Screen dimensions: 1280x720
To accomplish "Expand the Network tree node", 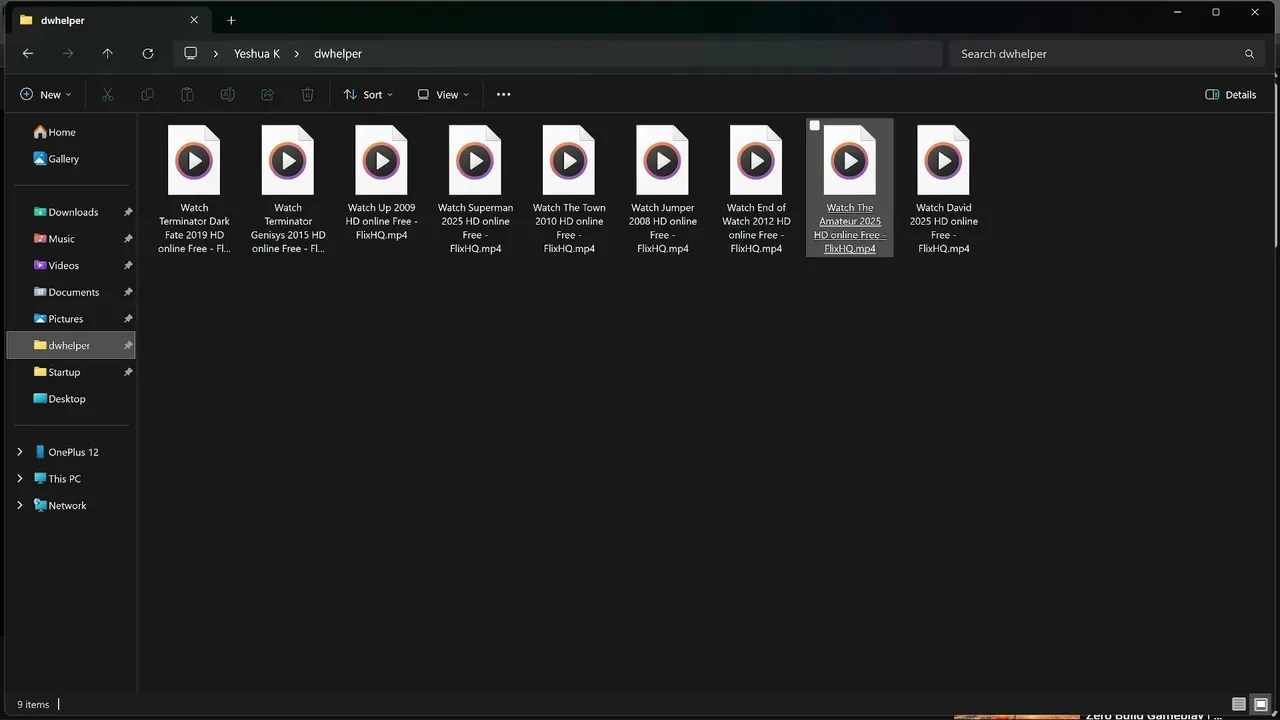I will coord(19,505).
